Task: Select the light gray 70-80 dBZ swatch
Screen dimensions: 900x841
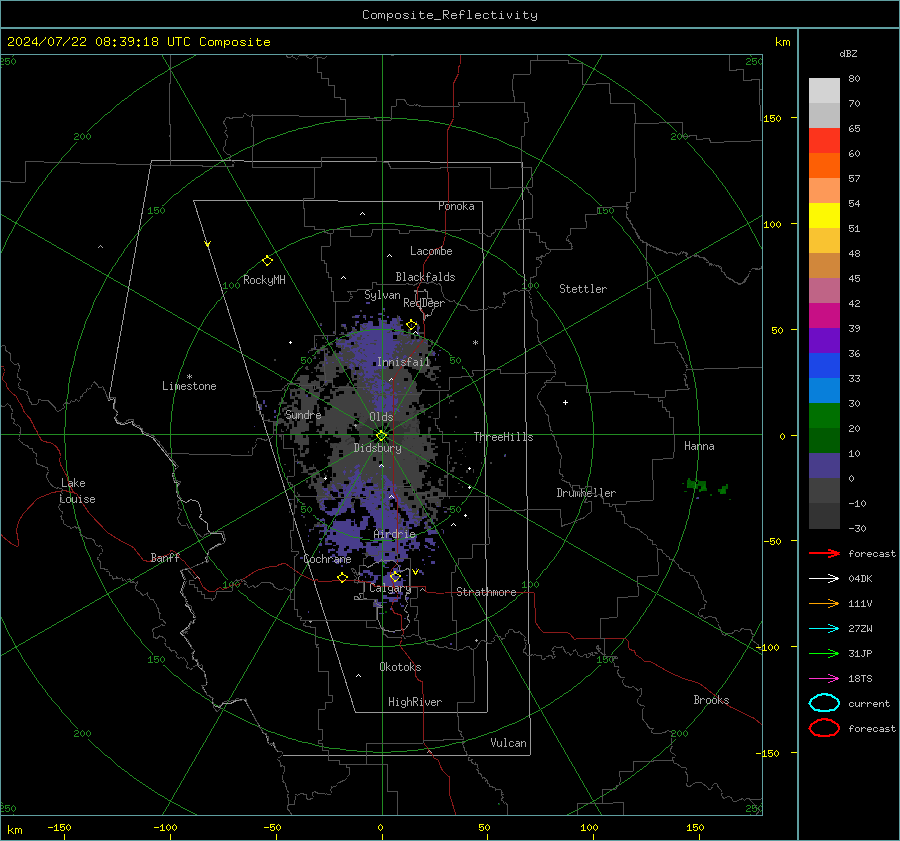Action: [x=824, y=91]
